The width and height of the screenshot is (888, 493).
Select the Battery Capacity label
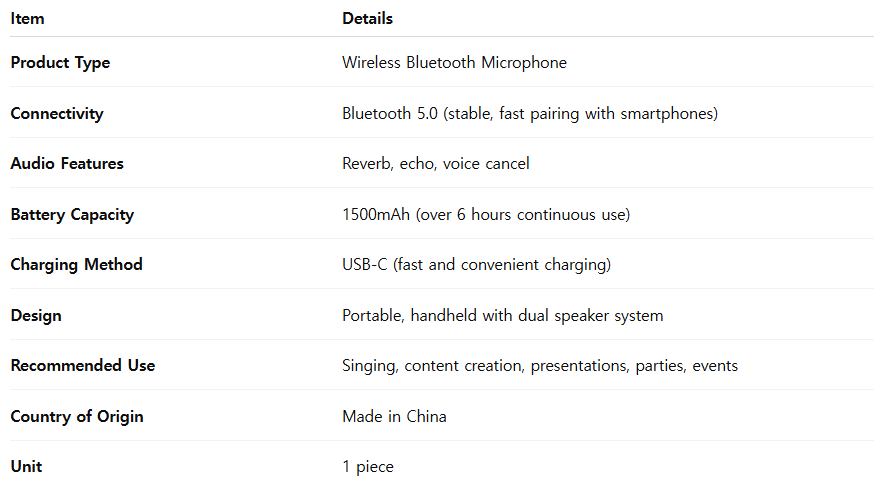click(72, 215)
